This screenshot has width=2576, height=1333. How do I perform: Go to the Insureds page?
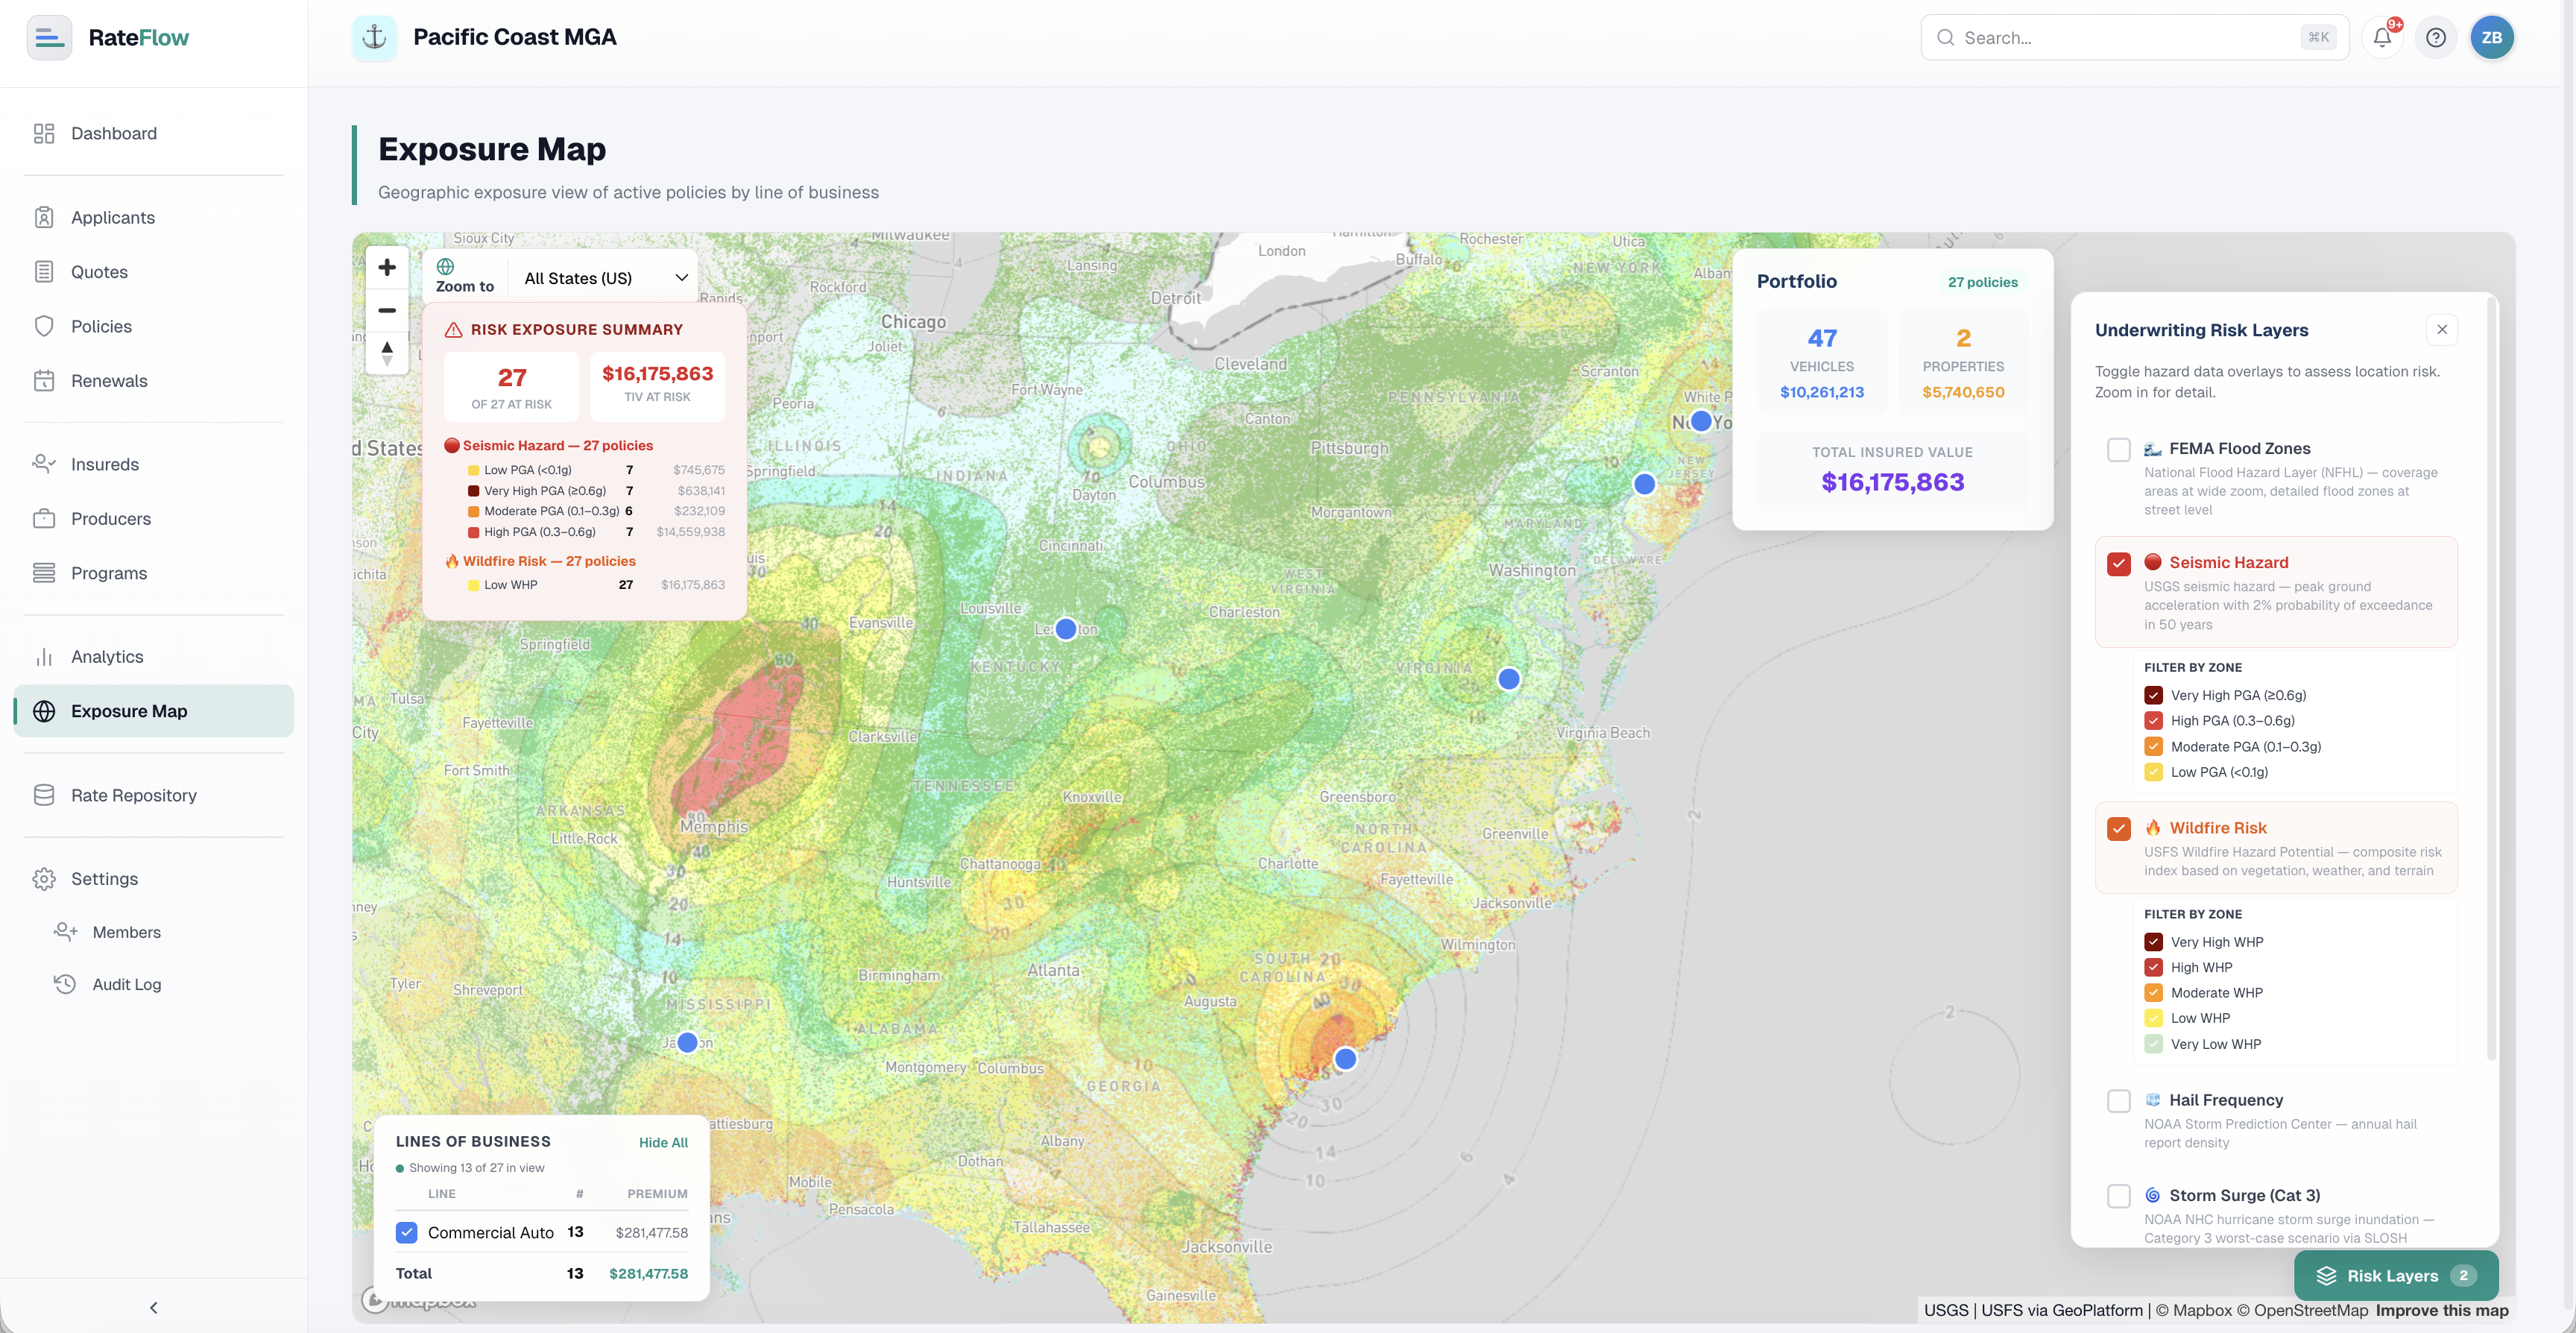pyautogui.click(x=154, y=464)
